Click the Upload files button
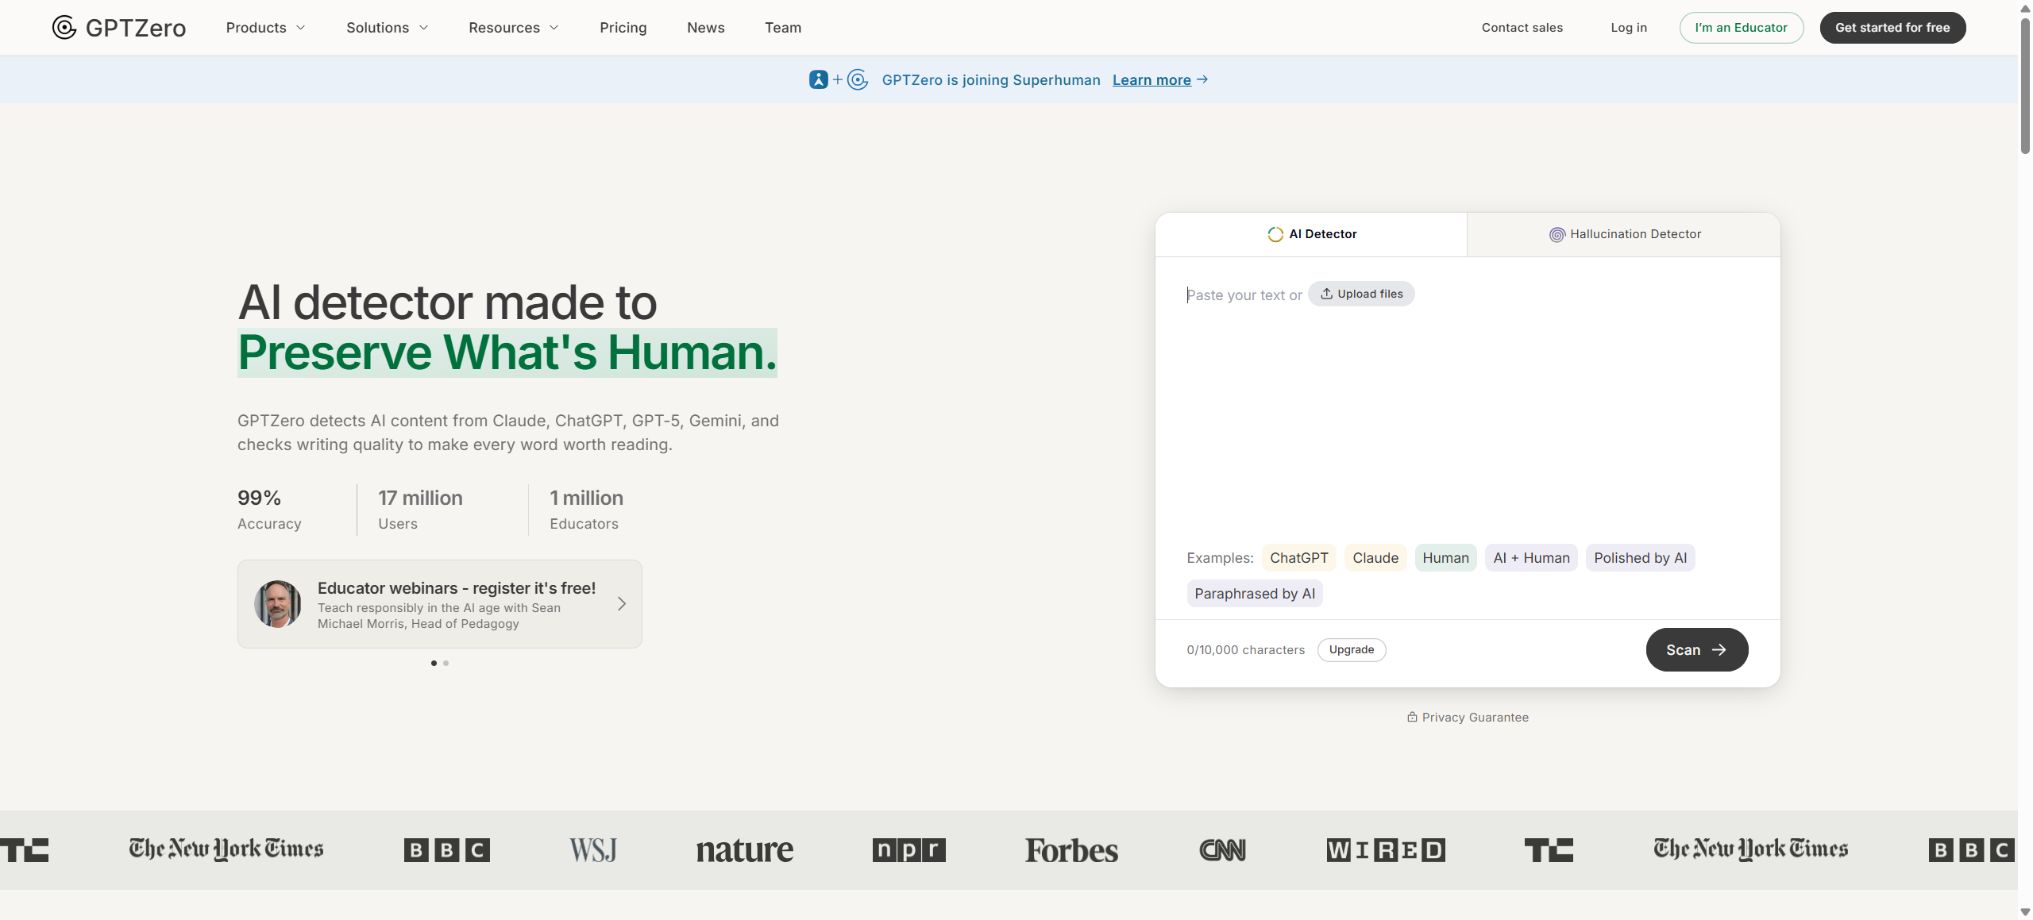2033x920 pixels. [1361, 294]
